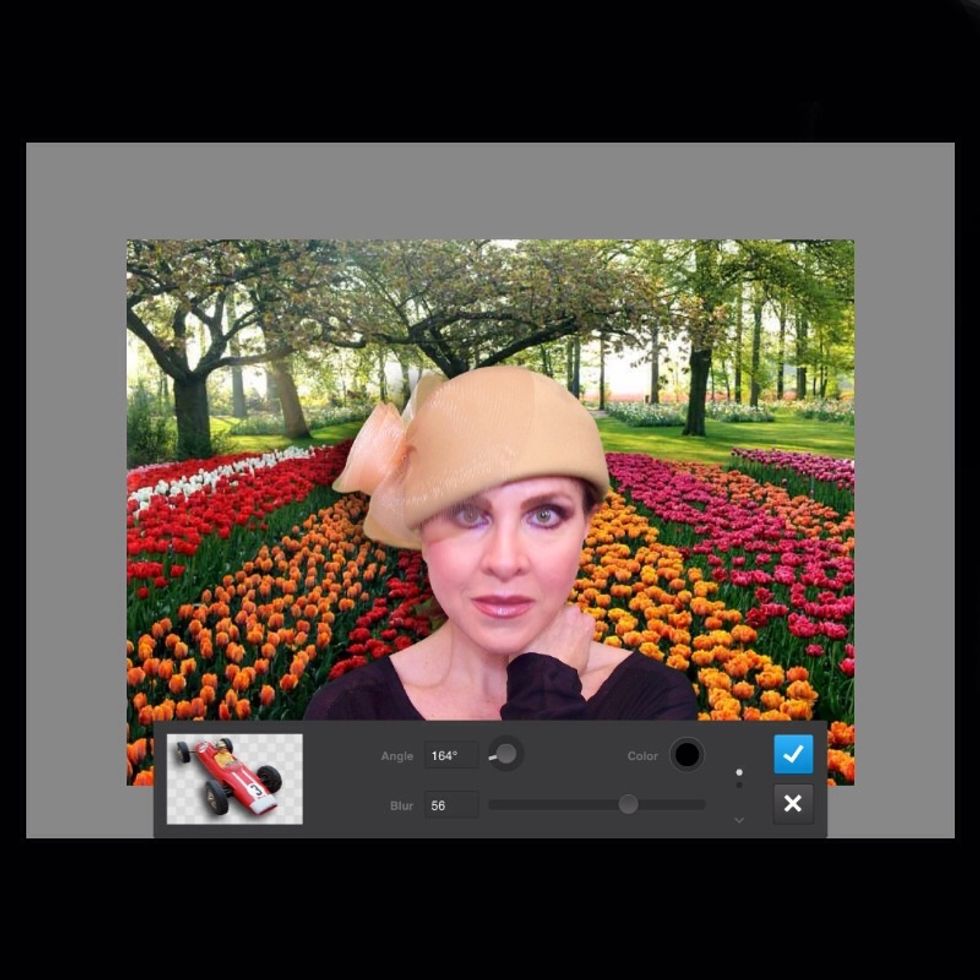
Task: Select the Blur value field showing 56
Action: (450, 805)
